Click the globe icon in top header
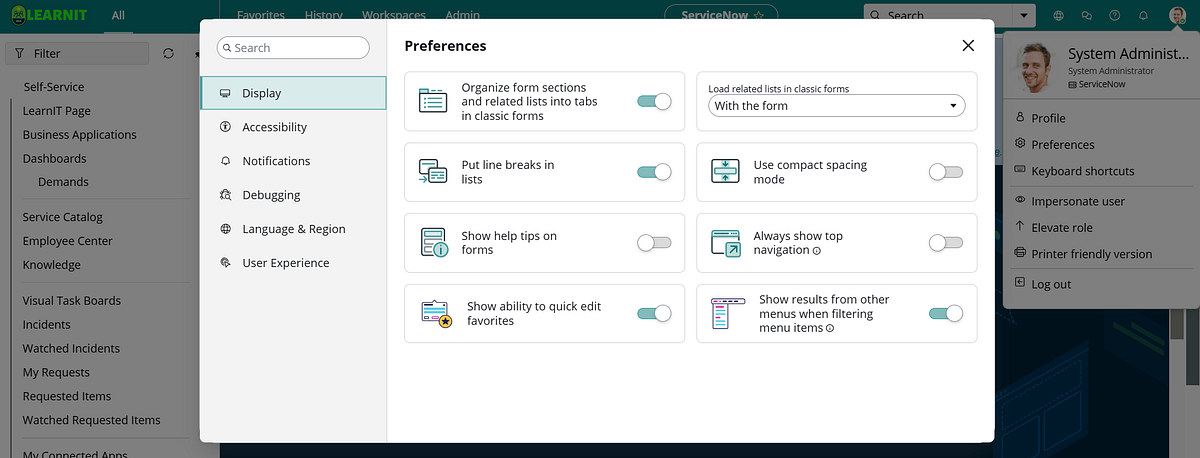Viewport: 1200px width, 458px height. click(1059, 15)
